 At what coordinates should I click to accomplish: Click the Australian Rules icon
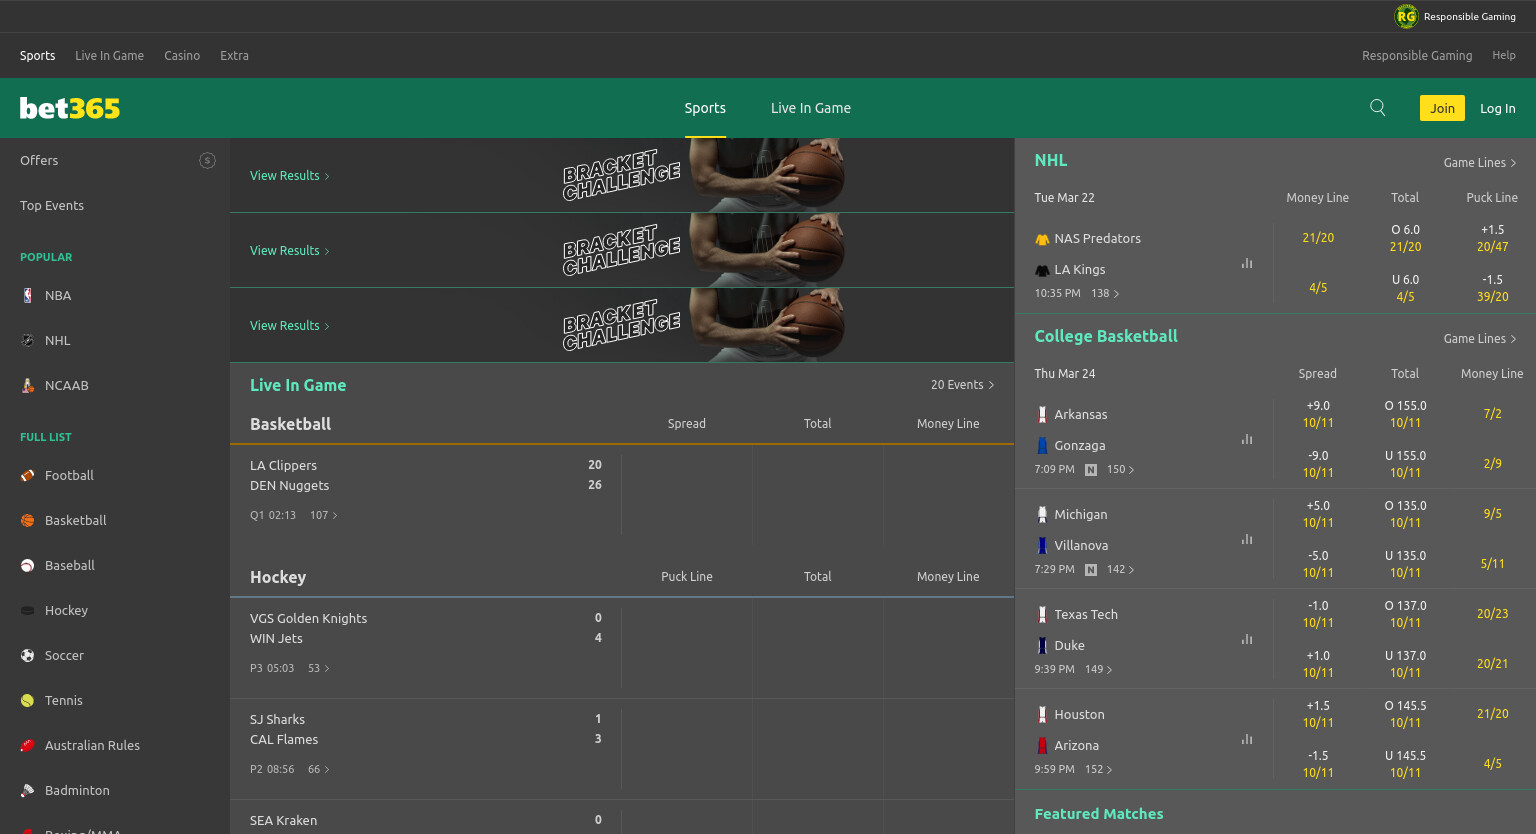tap(27, 745)
